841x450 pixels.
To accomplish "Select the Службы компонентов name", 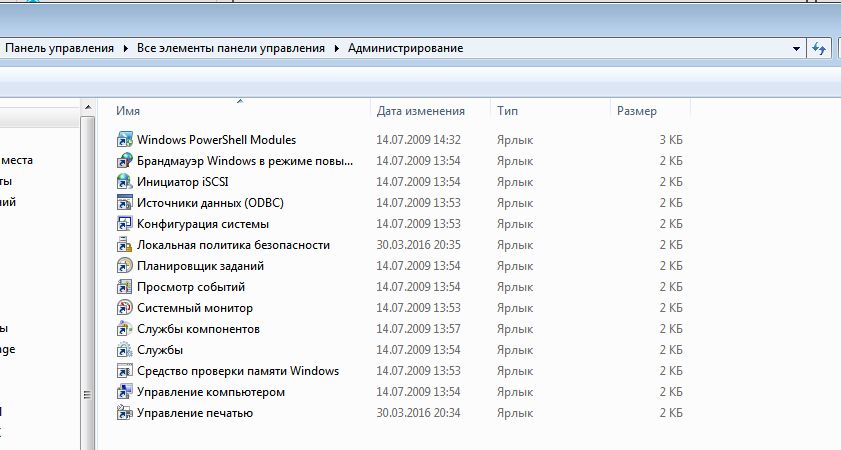I will [x=198, y=329].
